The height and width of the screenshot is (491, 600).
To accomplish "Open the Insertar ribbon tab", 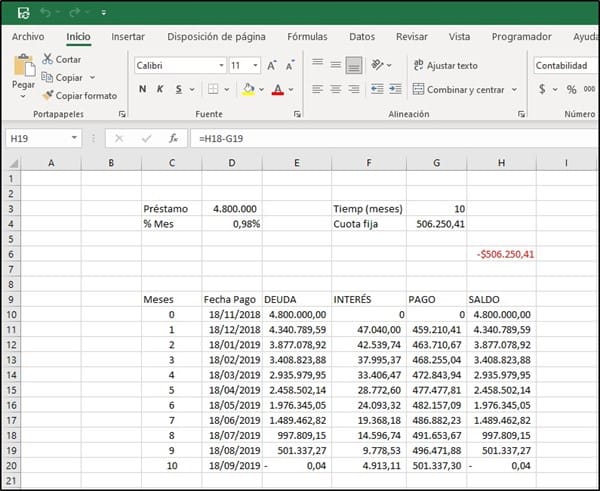I will [127, 37].
